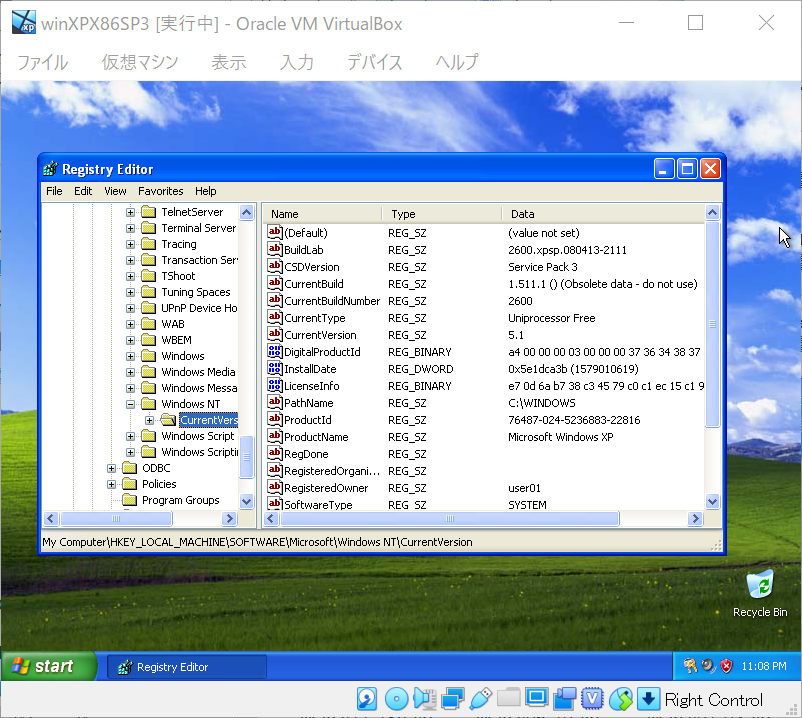This screenshot has height=718, width=802.
Task: Click the DigitalProductId binary value icon
Action: [x=275, y=351]
